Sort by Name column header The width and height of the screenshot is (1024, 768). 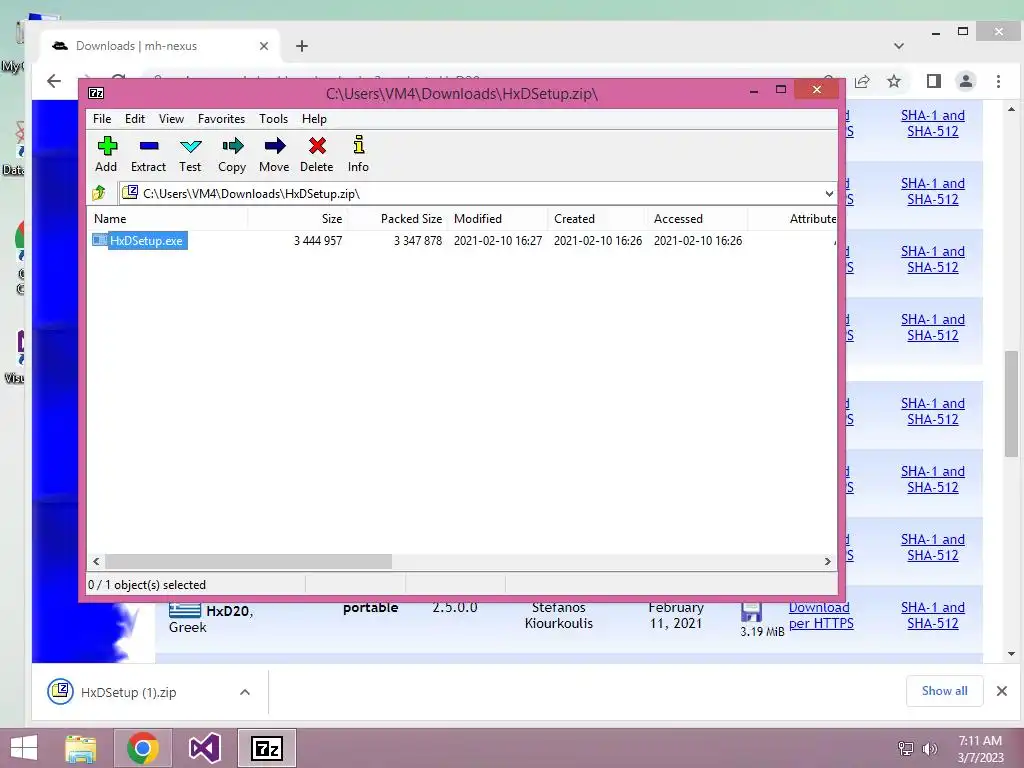167,219
